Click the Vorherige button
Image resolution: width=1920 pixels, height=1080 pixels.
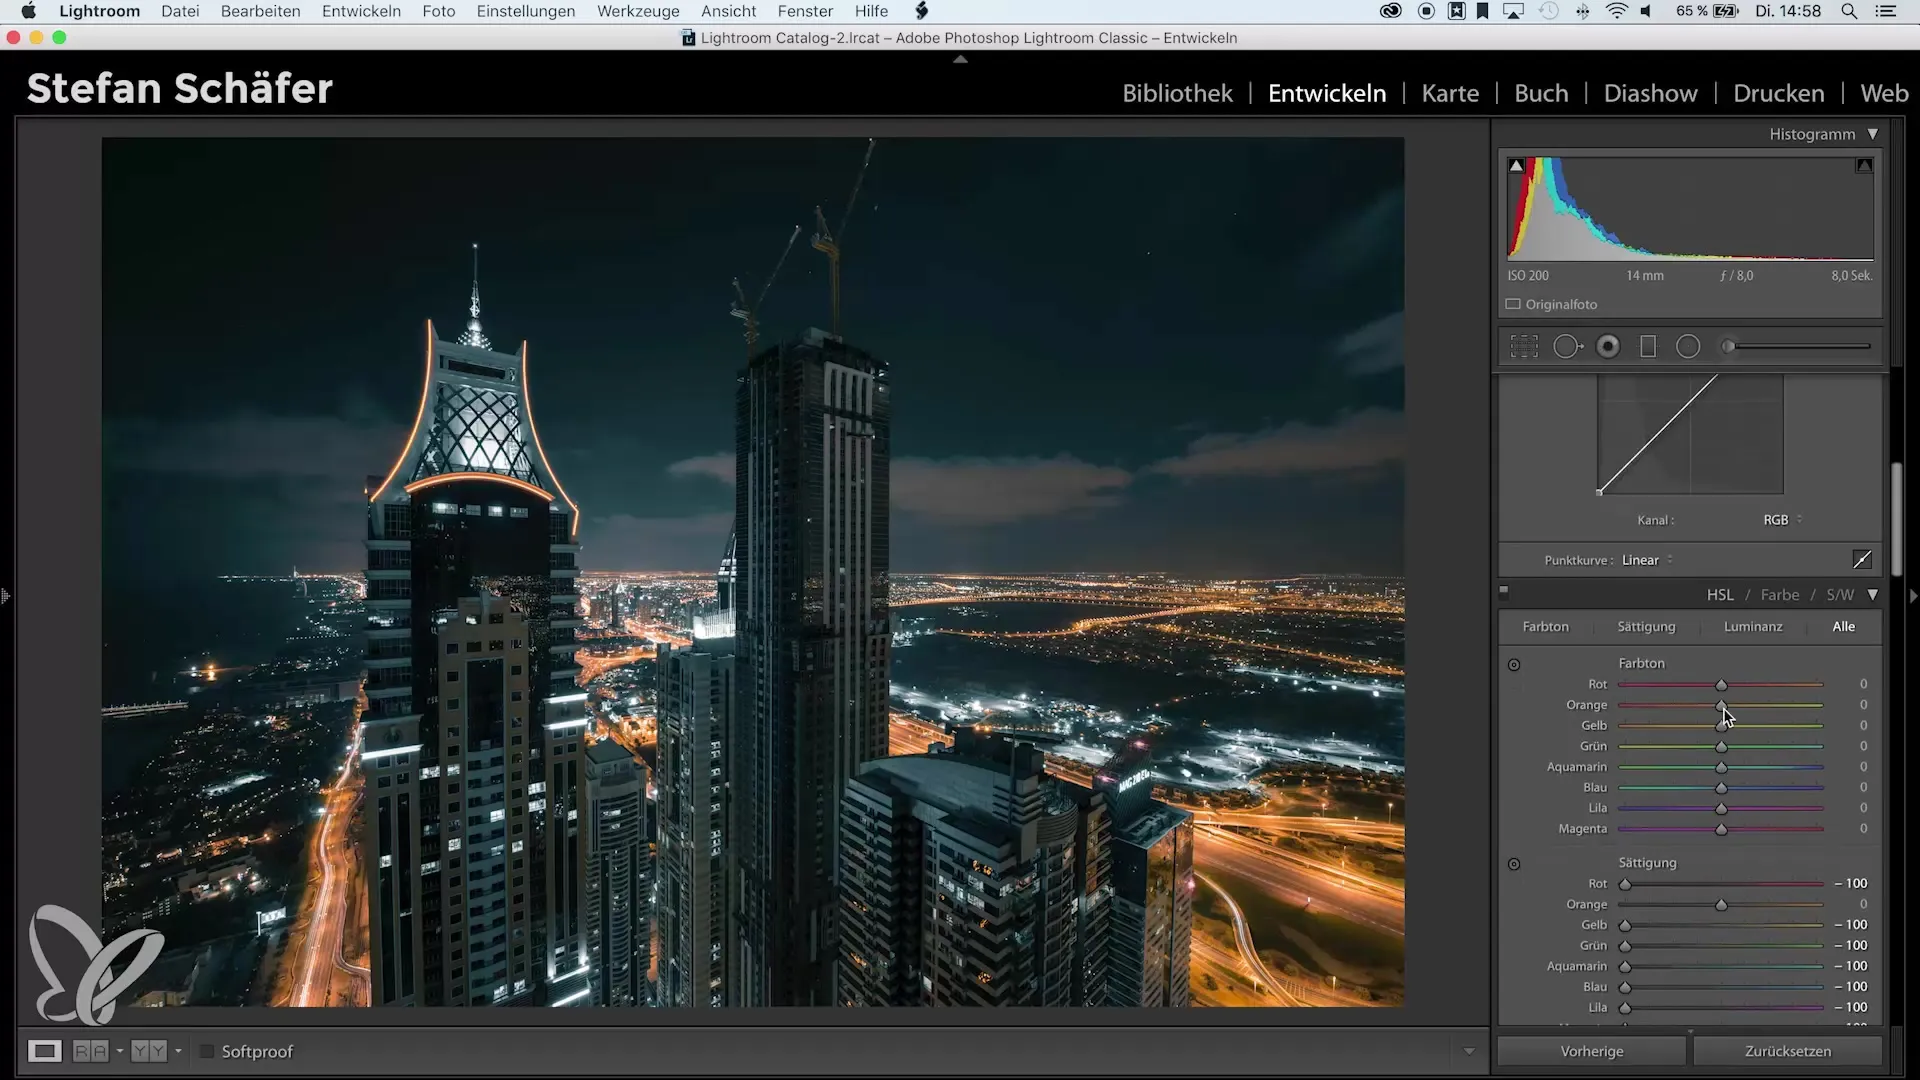click(x=1592, y=1051)
